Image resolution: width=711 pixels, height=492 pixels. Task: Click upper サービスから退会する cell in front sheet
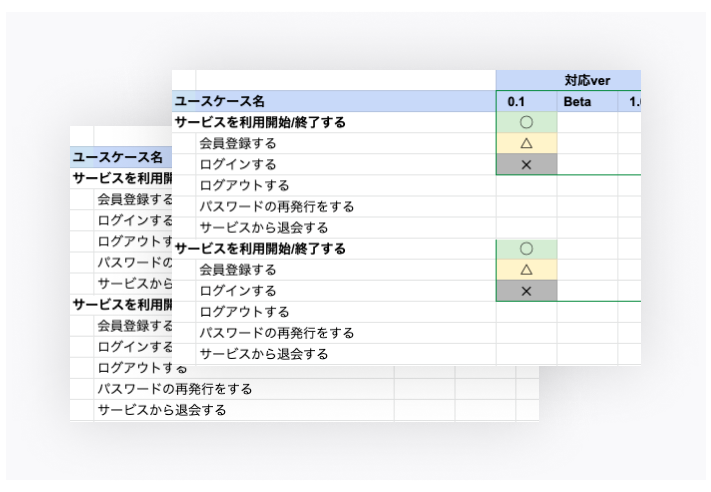[x=346, y=228]
